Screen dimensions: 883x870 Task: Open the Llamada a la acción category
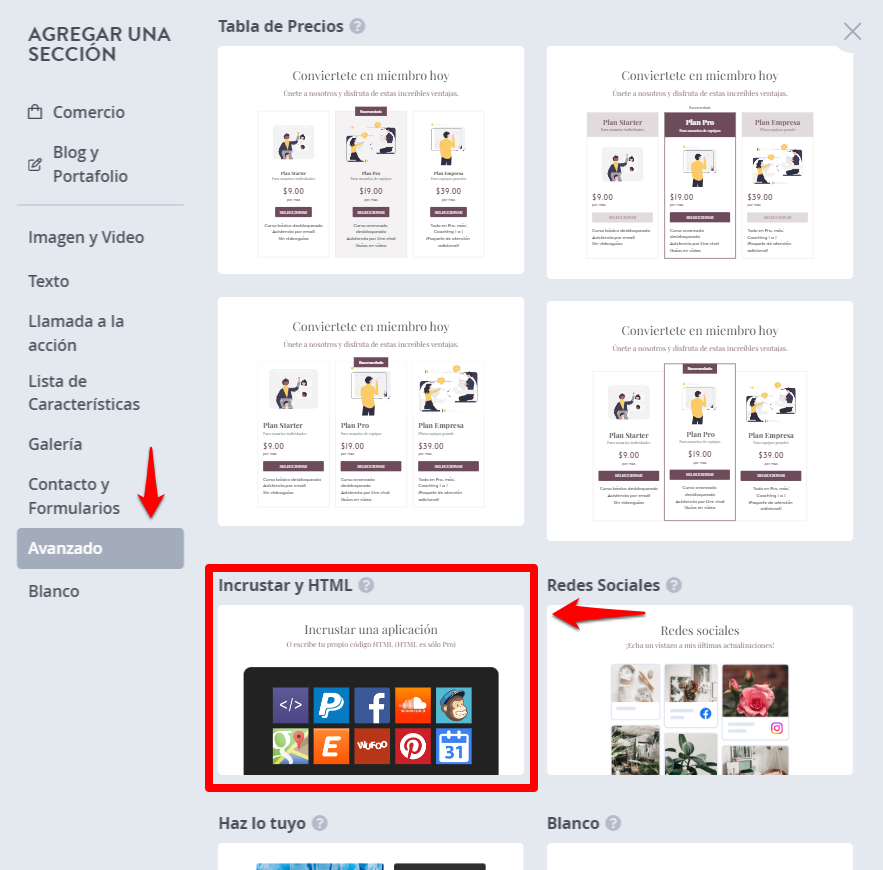(x=76, y=333)
